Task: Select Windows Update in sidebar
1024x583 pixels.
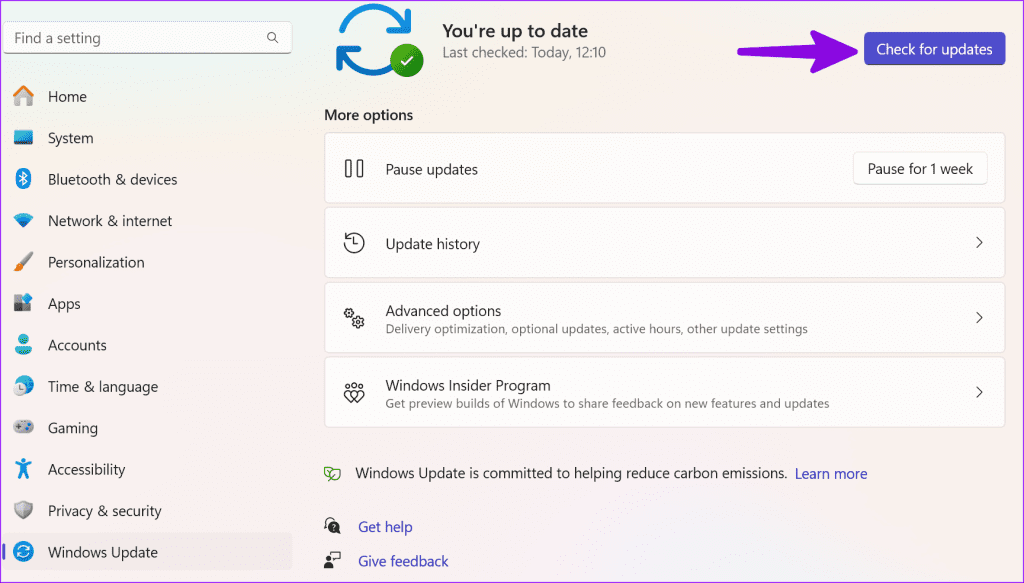Action: click(x=148, y=552)
